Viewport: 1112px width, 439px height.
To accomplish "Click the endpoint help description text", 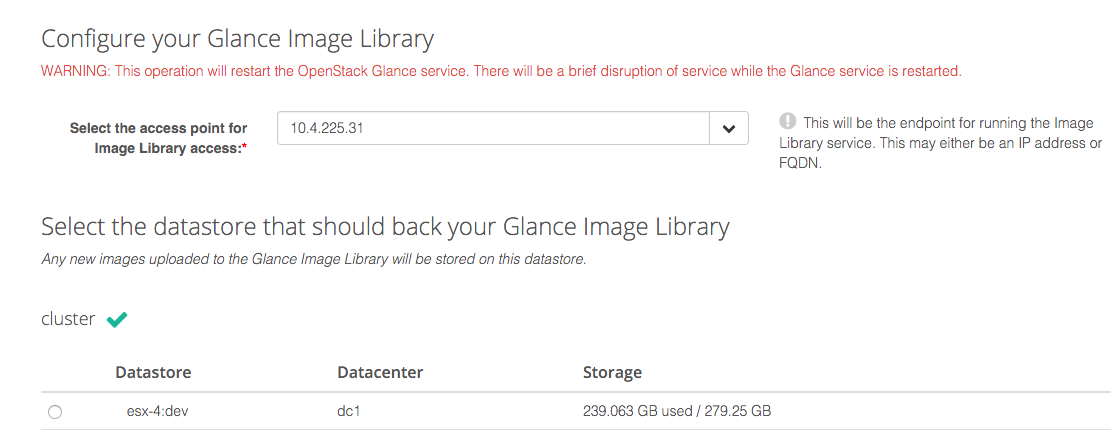I will (x=940, y=143).
